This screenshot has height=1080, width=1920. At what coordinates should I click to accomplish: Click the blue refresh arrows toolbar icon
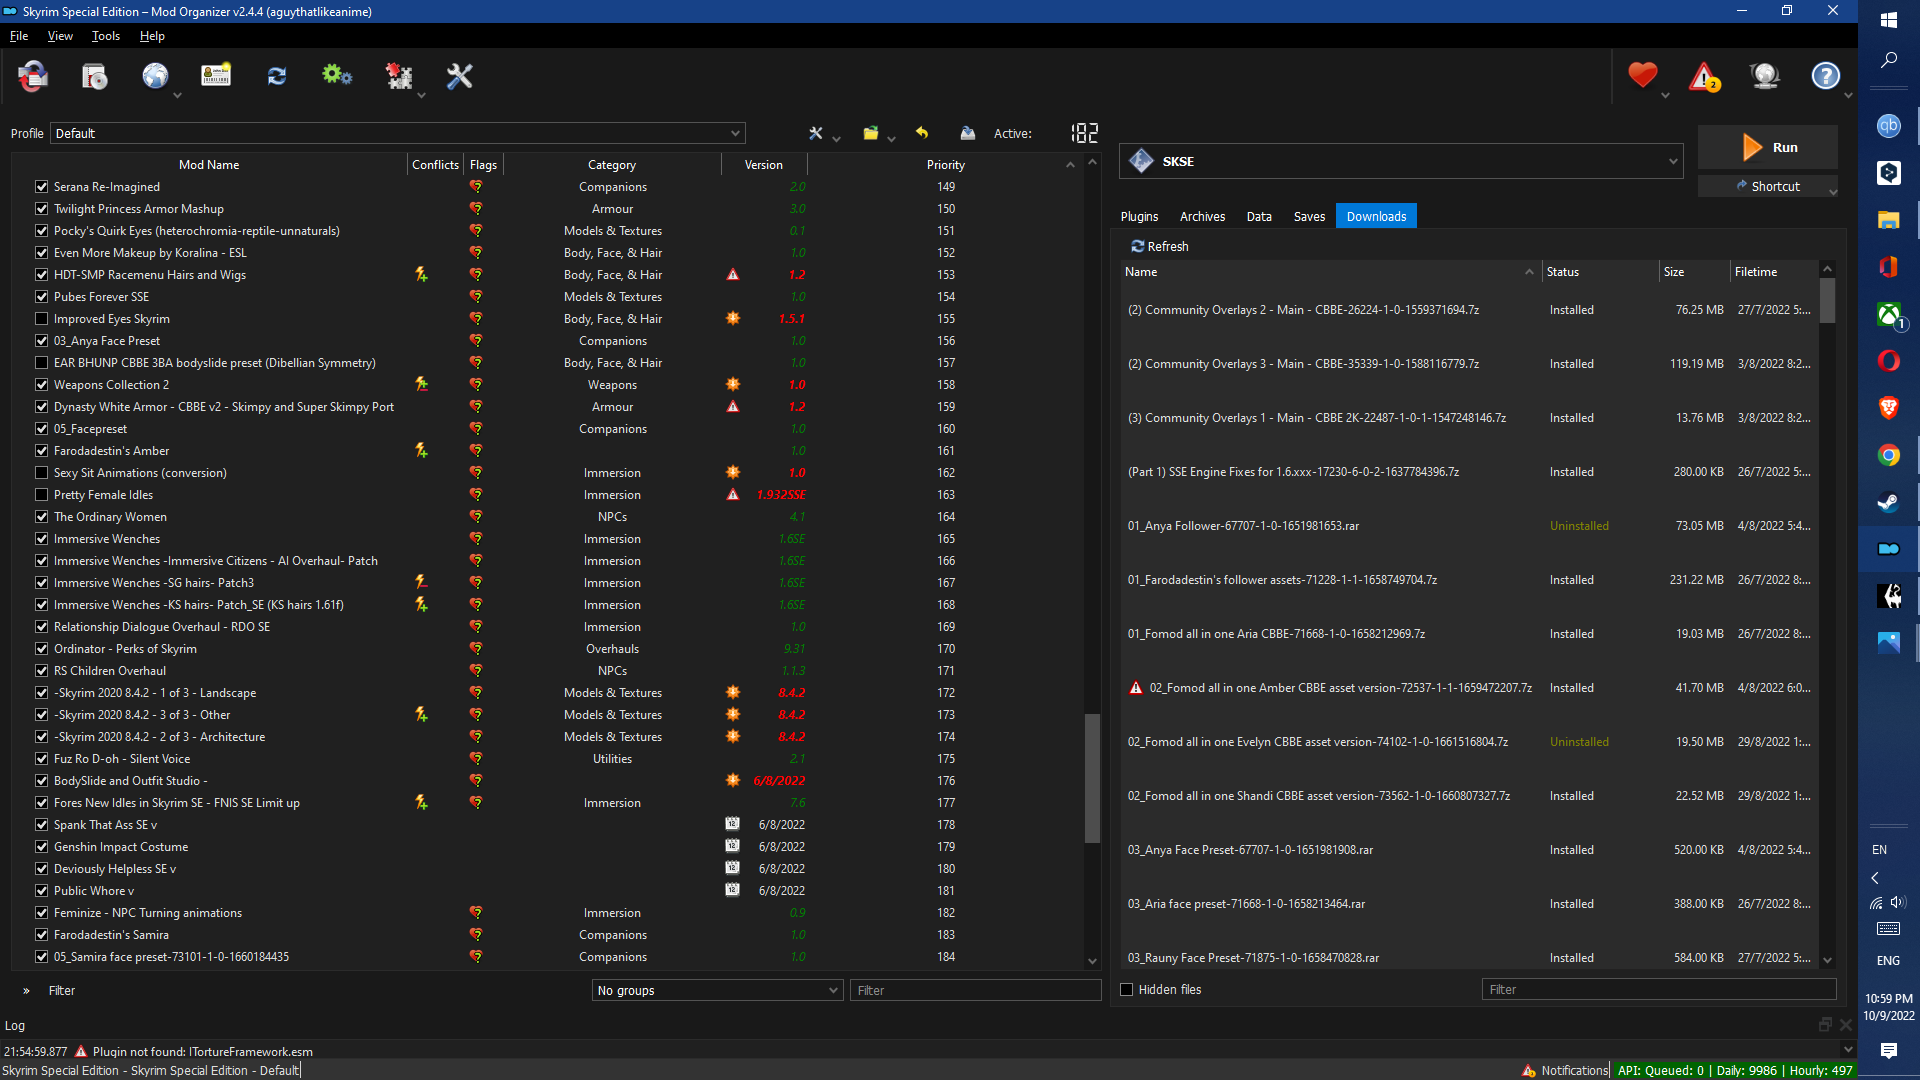[277, 76]
